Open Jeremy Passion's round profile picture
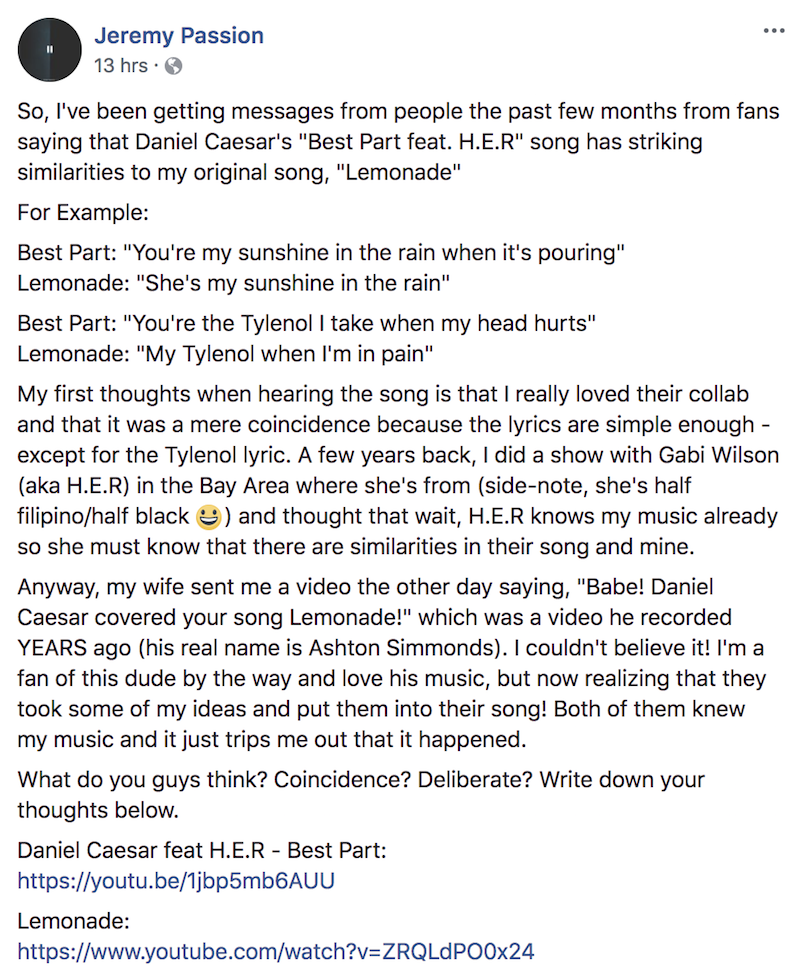This screenshot has width=800, height=977. click(50, 50)
